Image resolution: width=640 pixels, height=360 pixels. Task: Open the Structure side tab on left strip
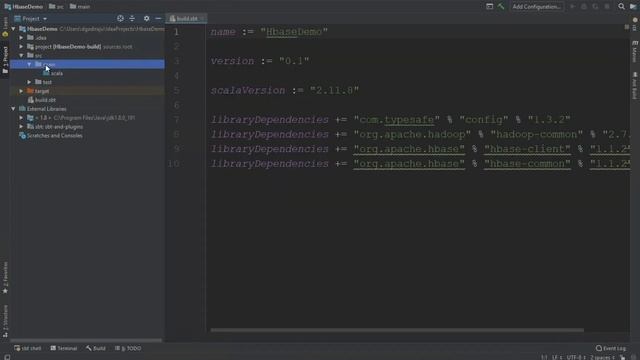coord(5,321)
